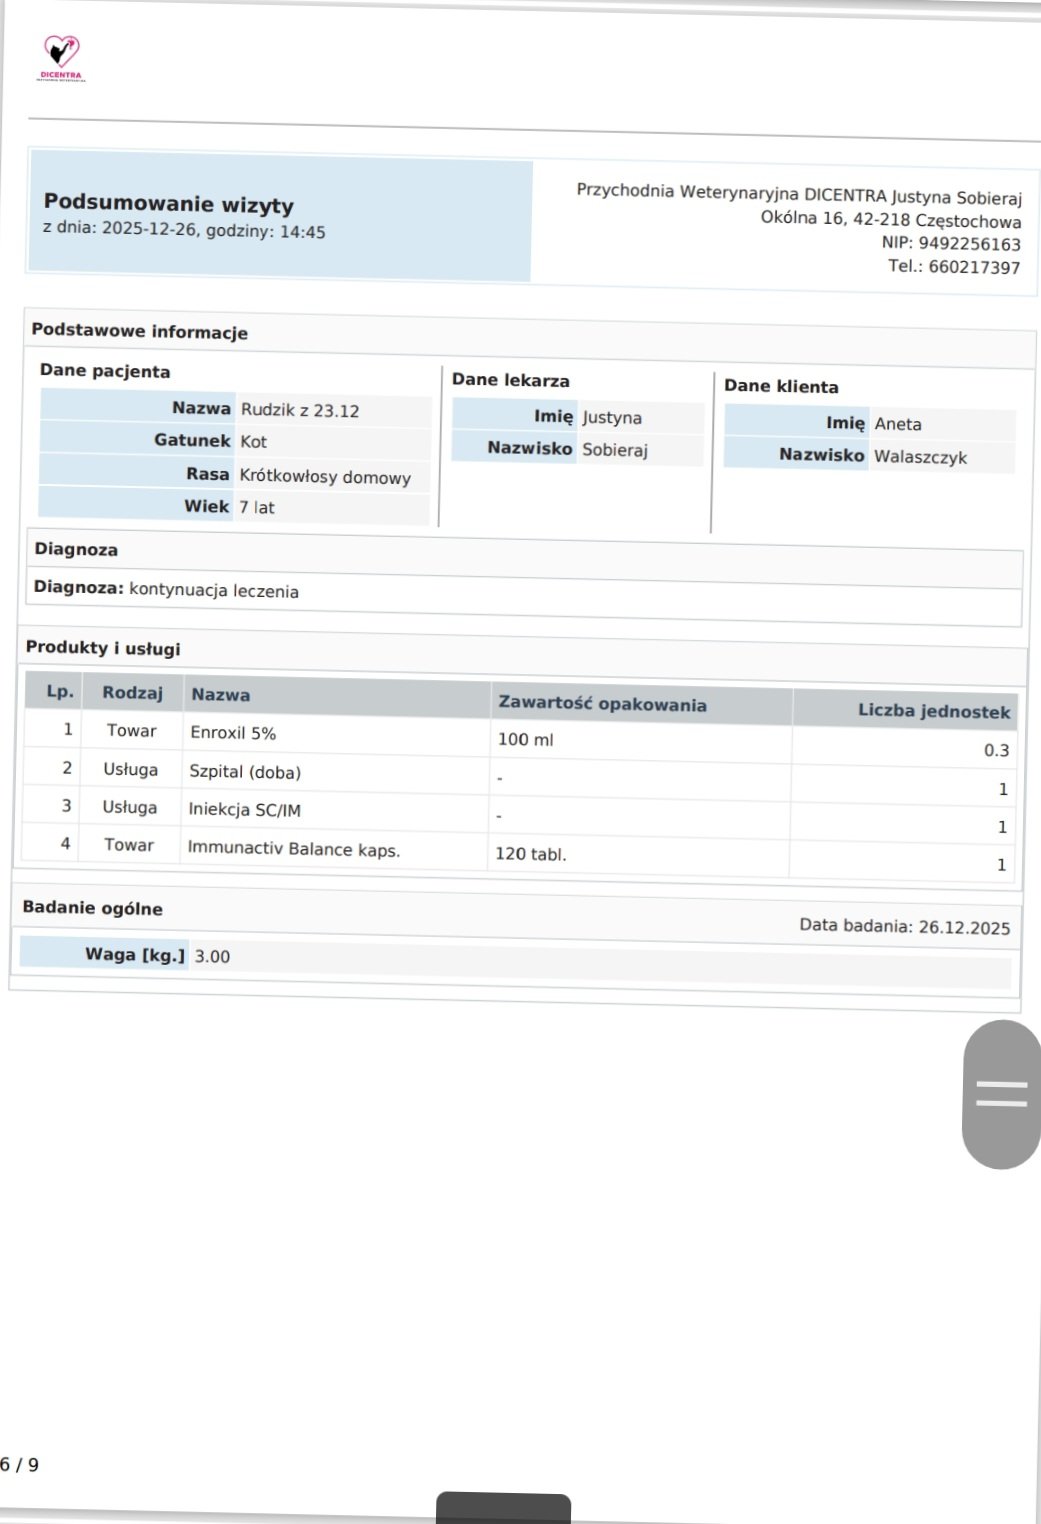1041x1524 pixels.
Task: Select the Podsumowanie wizyty heading
Action: (169, 204)
